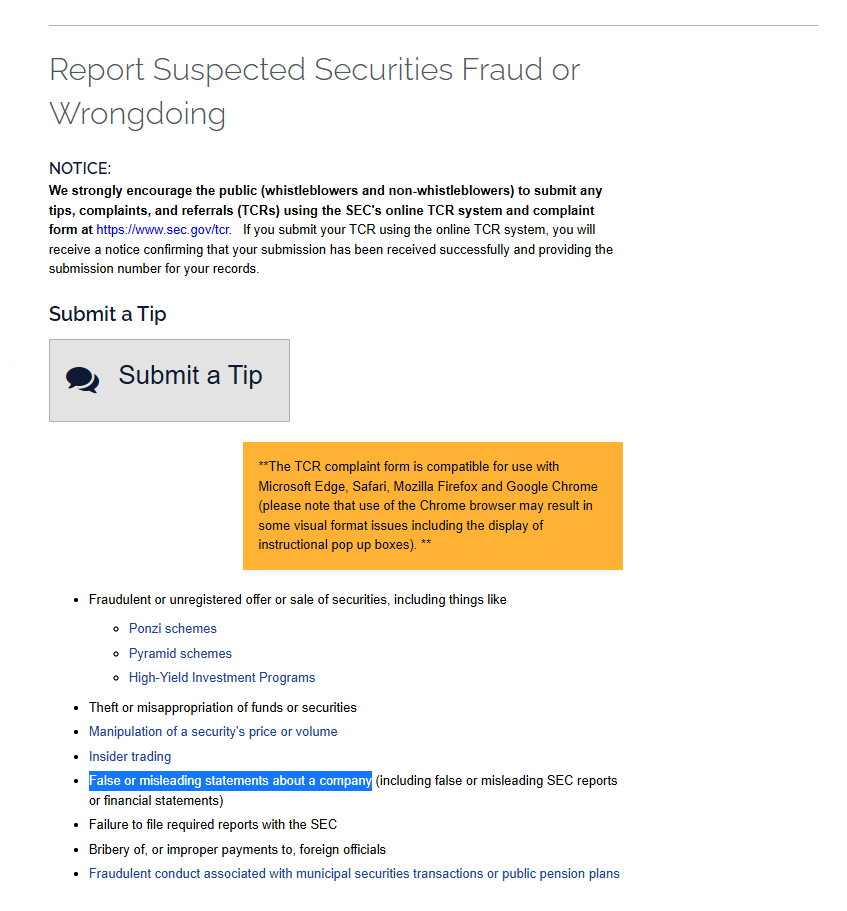Click the Submit a Tip section heading
The height and width of the screenshot is (911, 847).
pyautogui.click(x=107, y=314)
